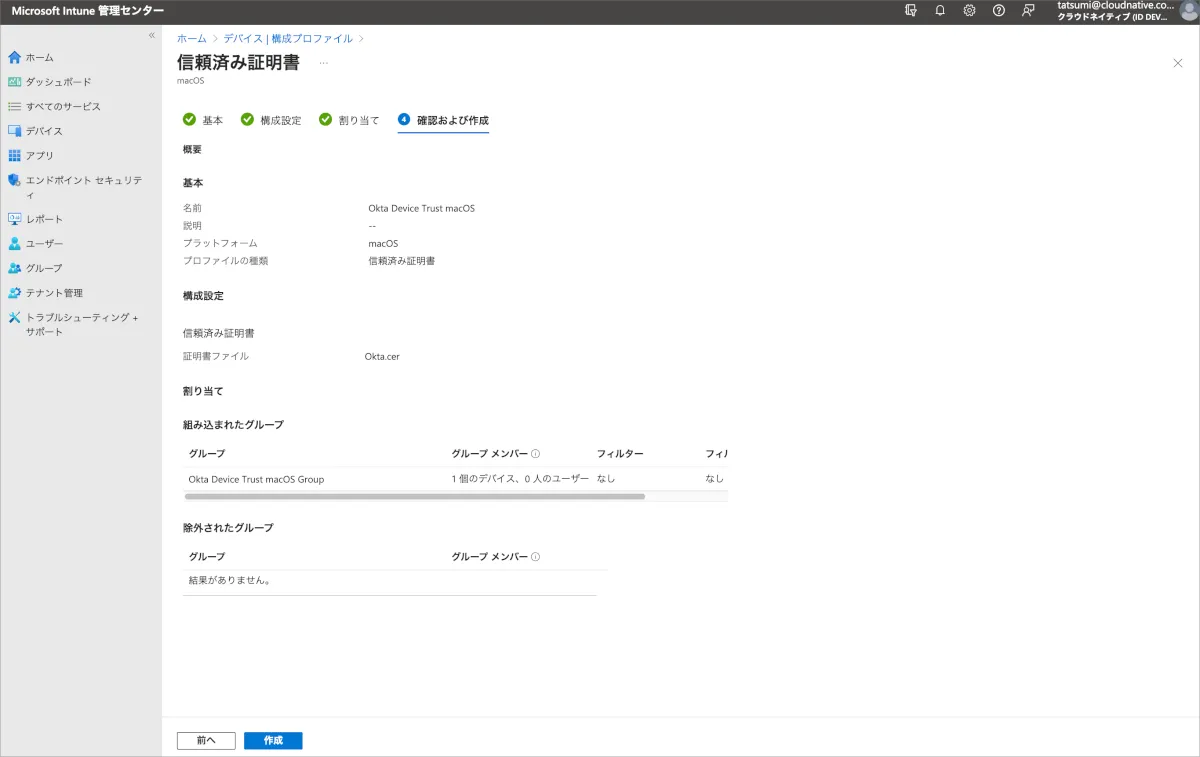Open the feedback icon in header
The image size is (1200, 757).
1028,11
